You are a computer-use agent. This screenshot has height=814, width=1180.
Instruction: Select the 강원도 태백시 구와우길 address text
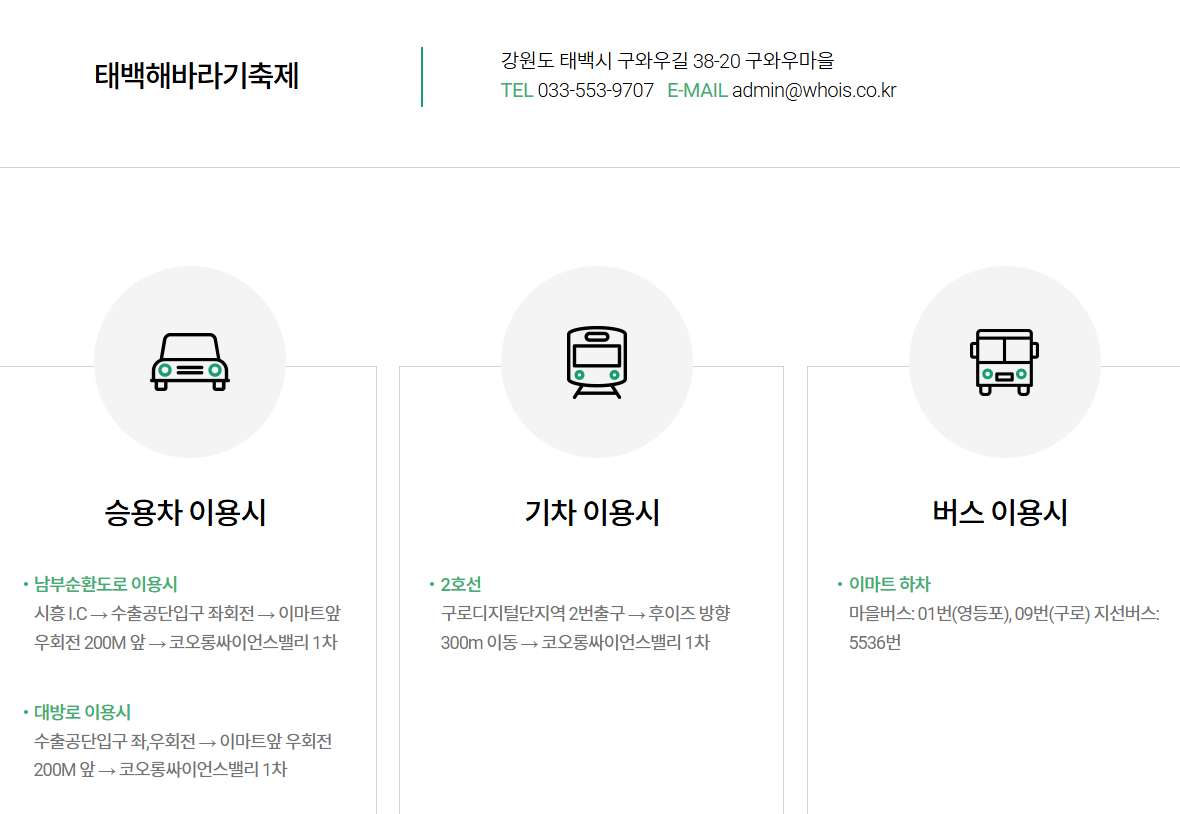pyautogui.click(x=668, y=60)
